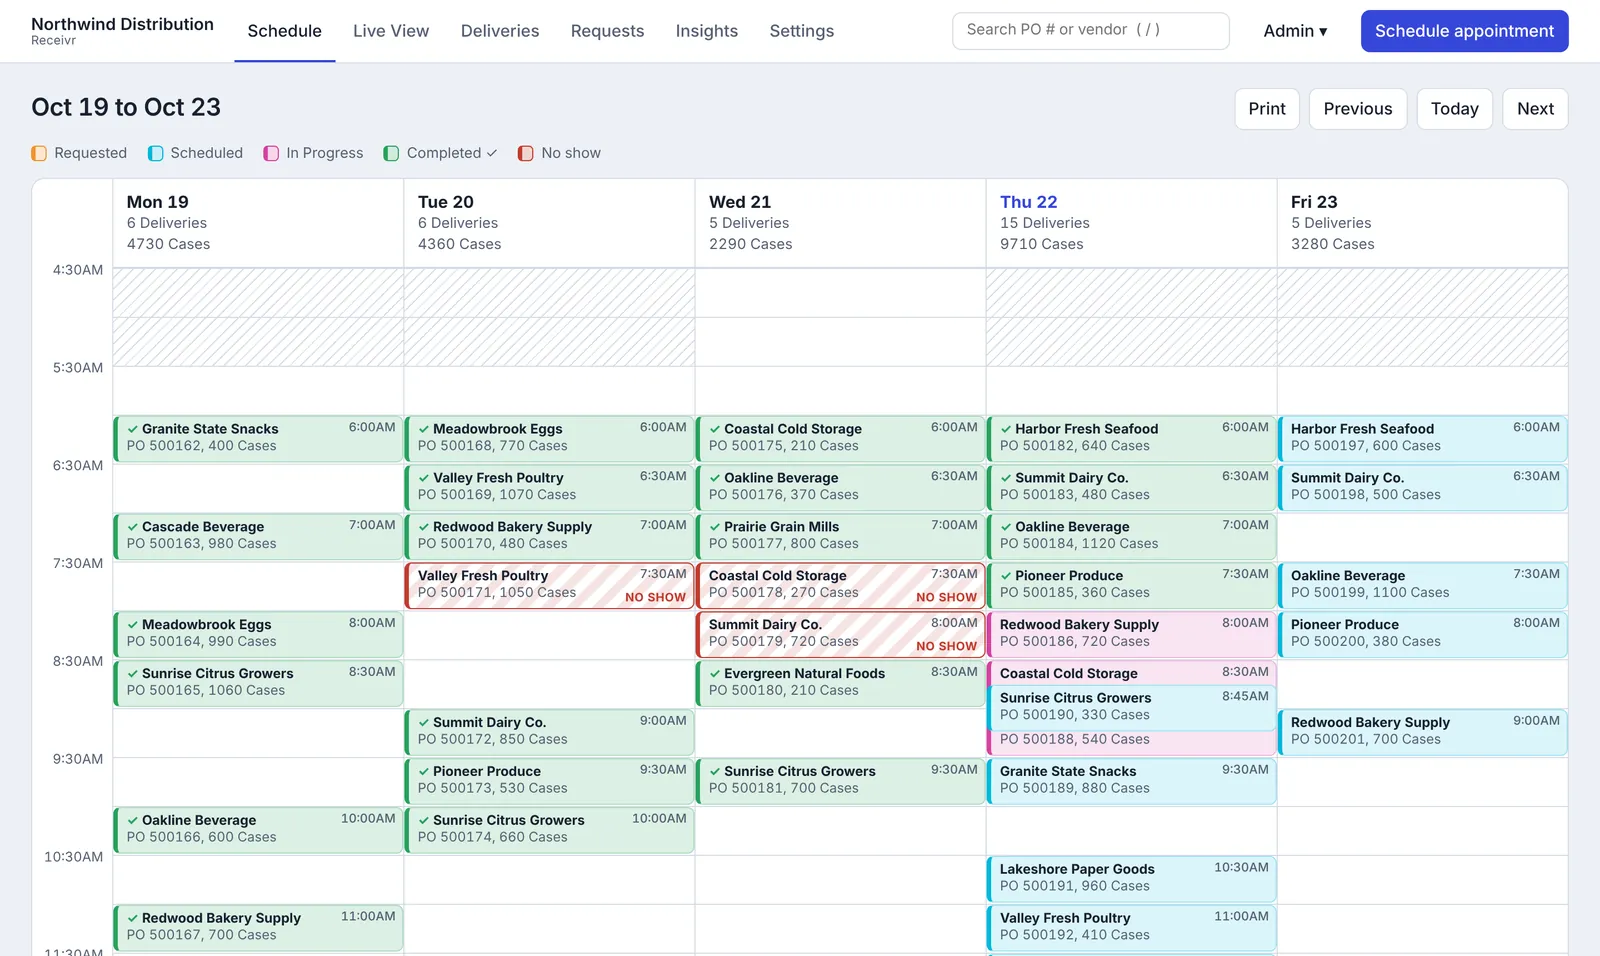Image resolution: width=1600 pixels, height=956 pixels.
Task: Click the Completed green legend swatch
Action: 391,153
